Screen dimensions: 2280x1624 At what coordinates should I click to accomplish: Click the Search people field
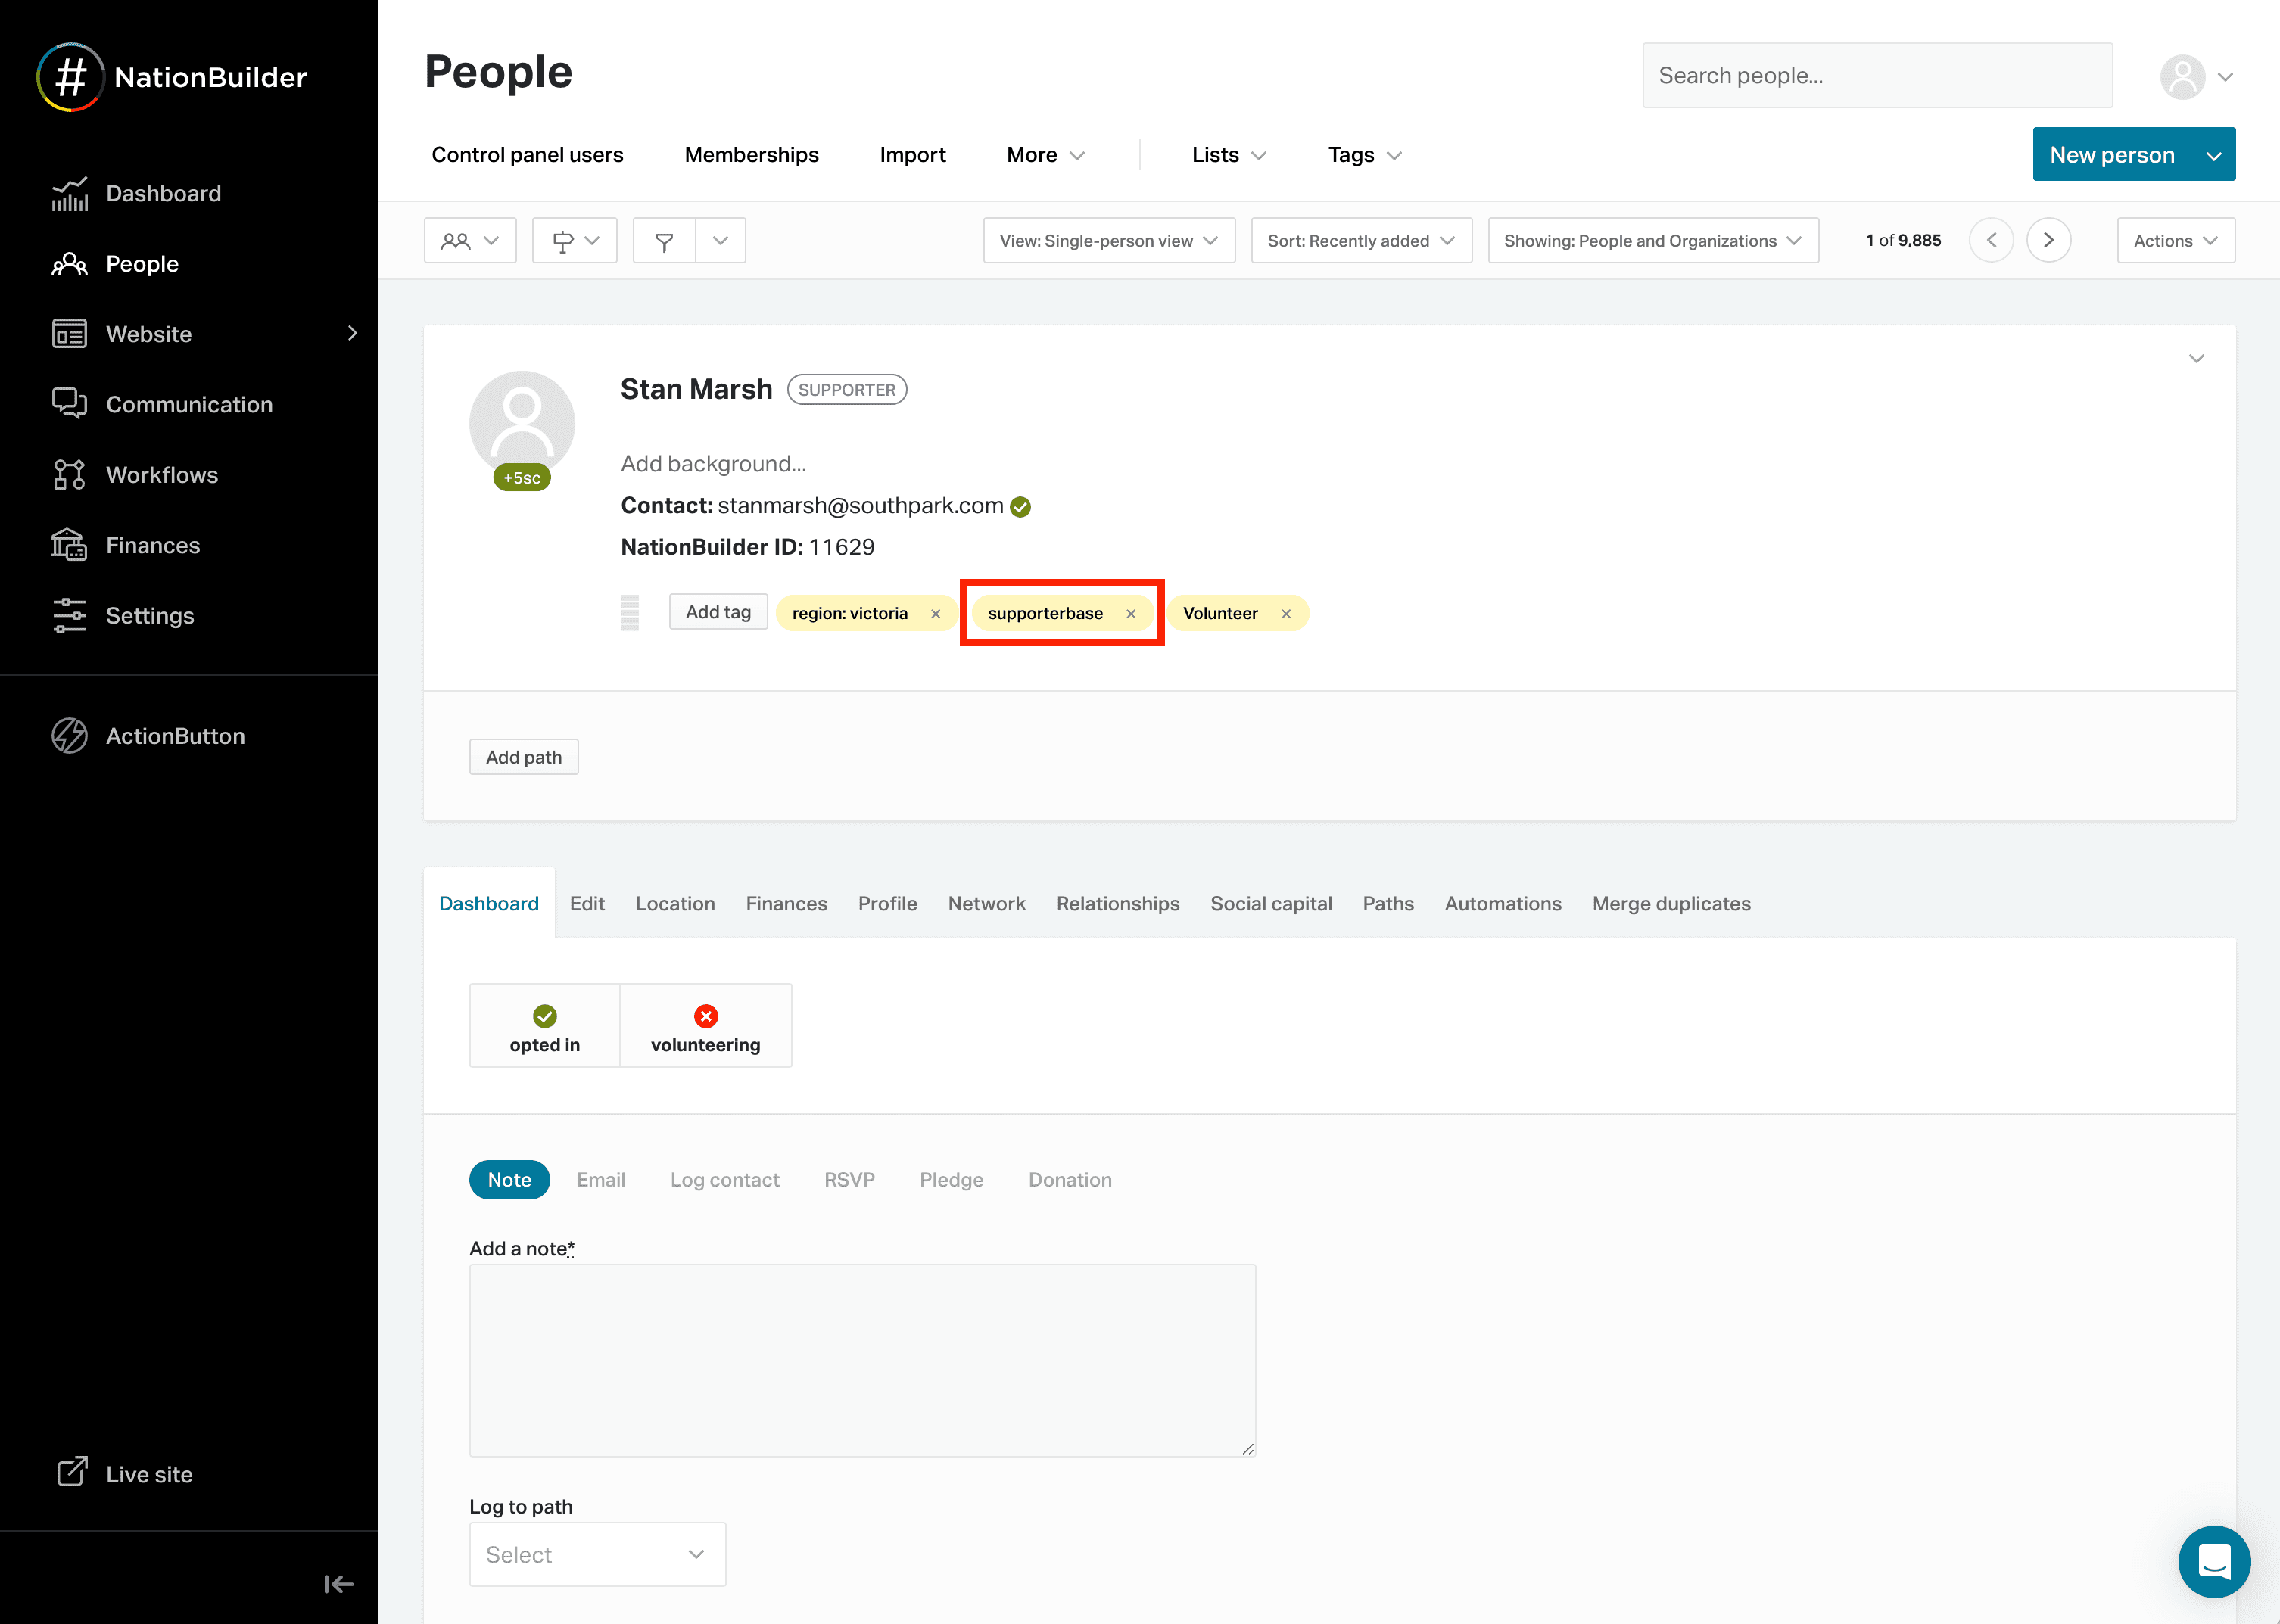(1876, 76)
